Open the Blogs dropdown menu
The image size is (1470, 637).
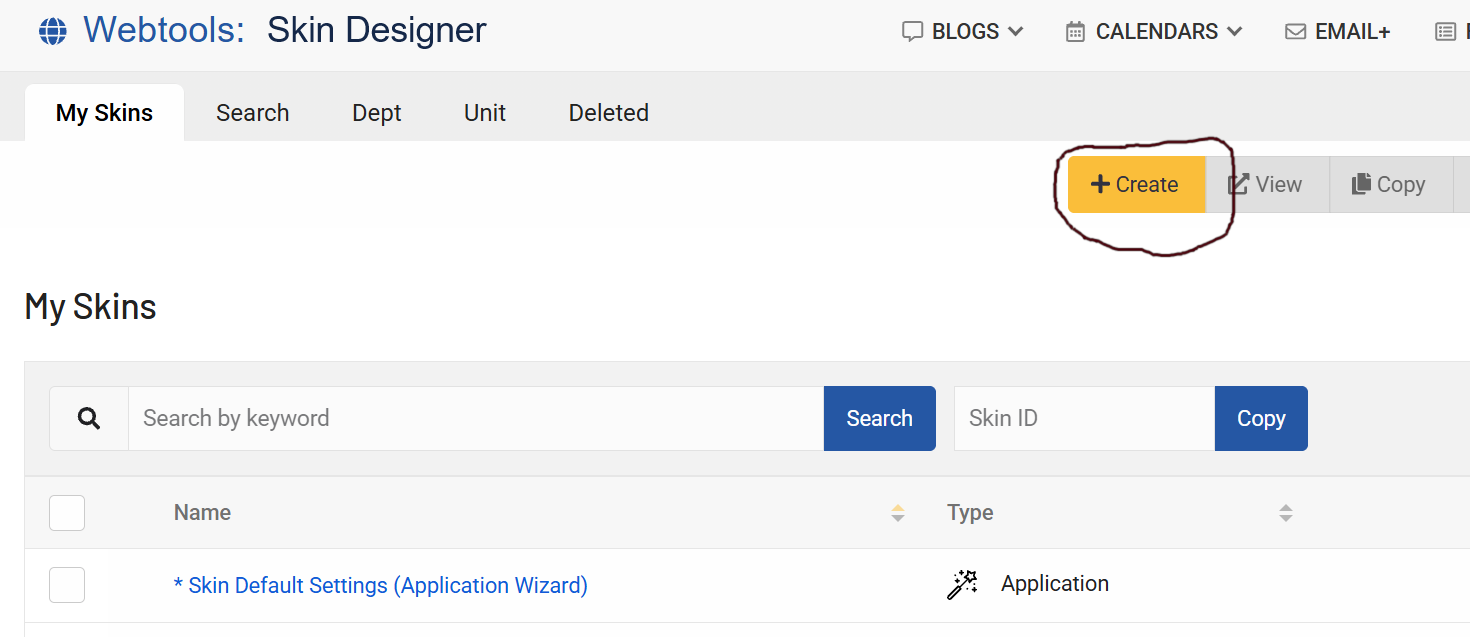coord(963,32)
